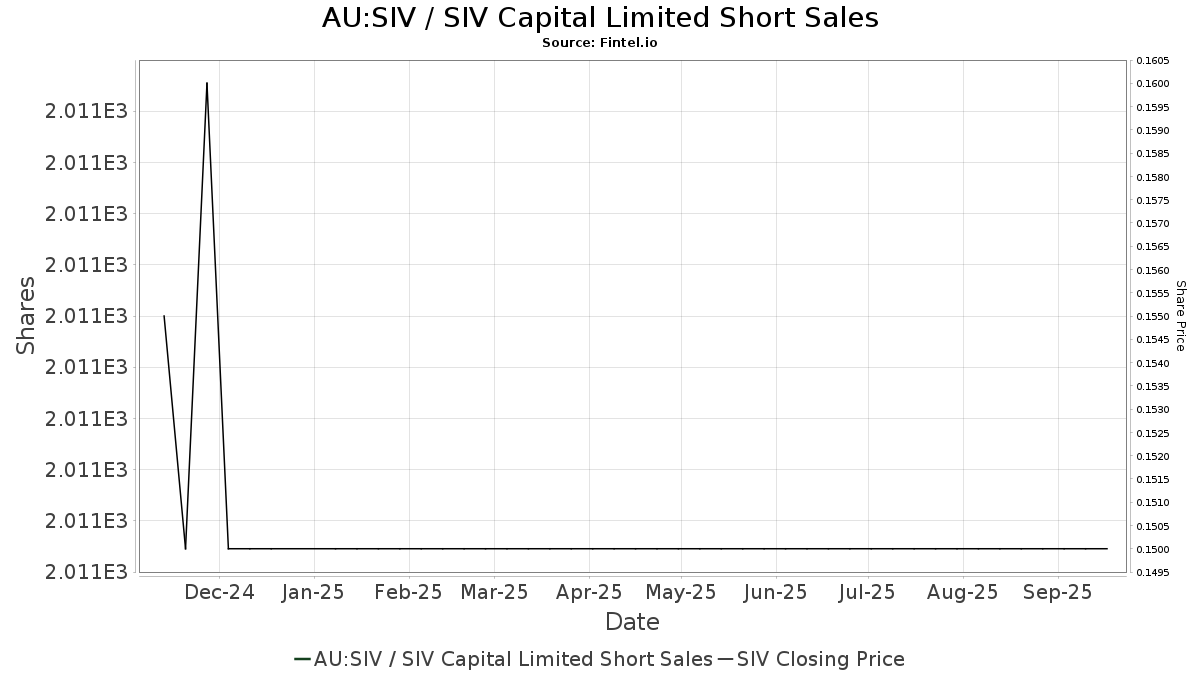
Task: Click the Share Price axis title
Action: [1181, 315]
